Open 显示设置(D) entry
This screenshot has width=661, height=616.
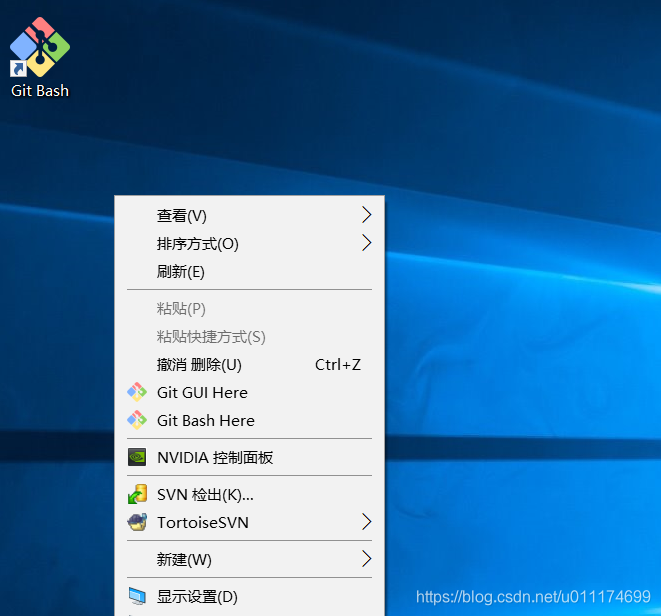[x=250, y=596]
